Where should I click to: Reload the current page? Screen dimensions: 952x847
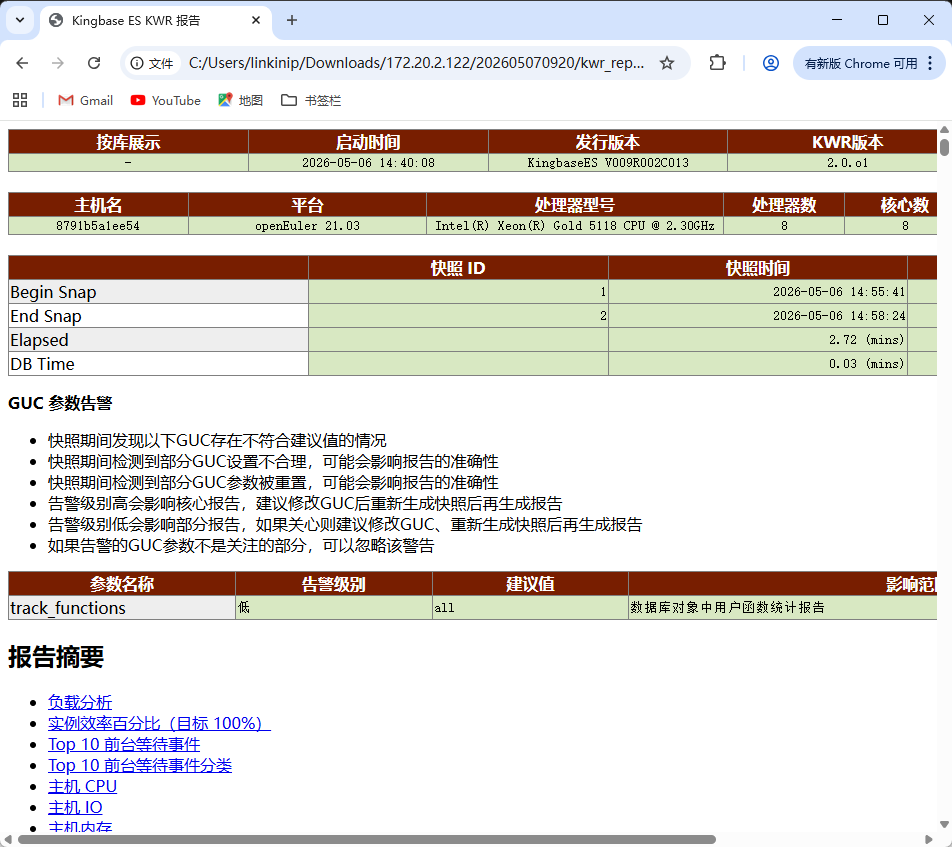(x=94, y=63)
